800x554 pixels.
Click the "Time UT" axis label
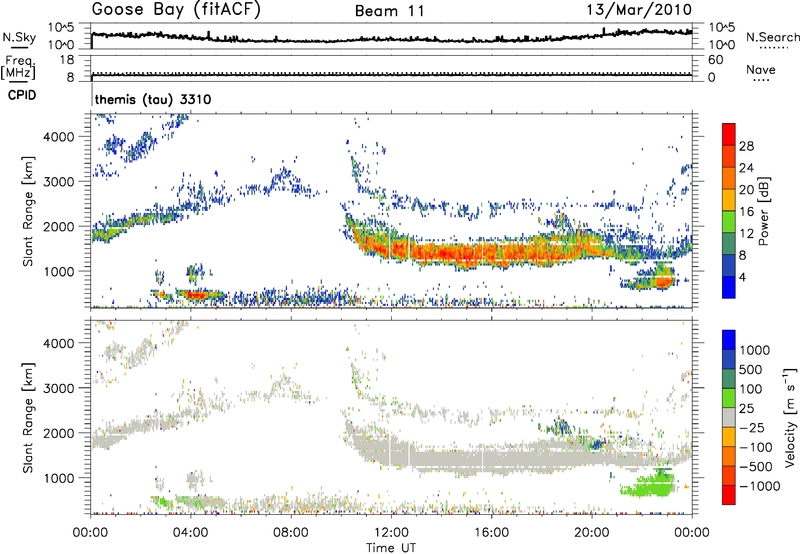391,548
